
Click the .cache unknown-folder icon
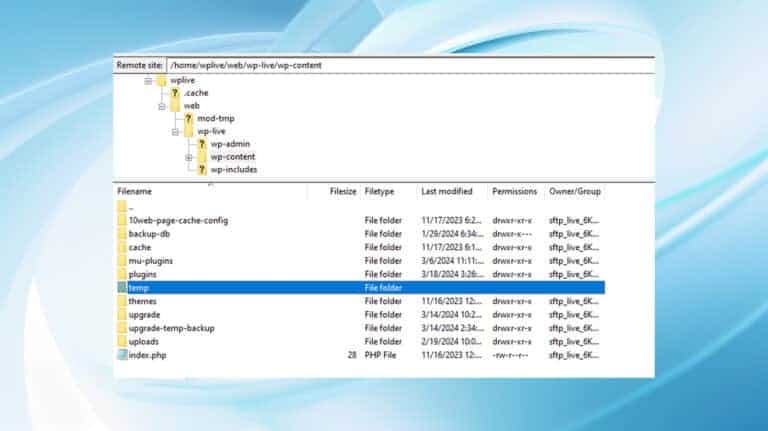click(x=175, y=93)
